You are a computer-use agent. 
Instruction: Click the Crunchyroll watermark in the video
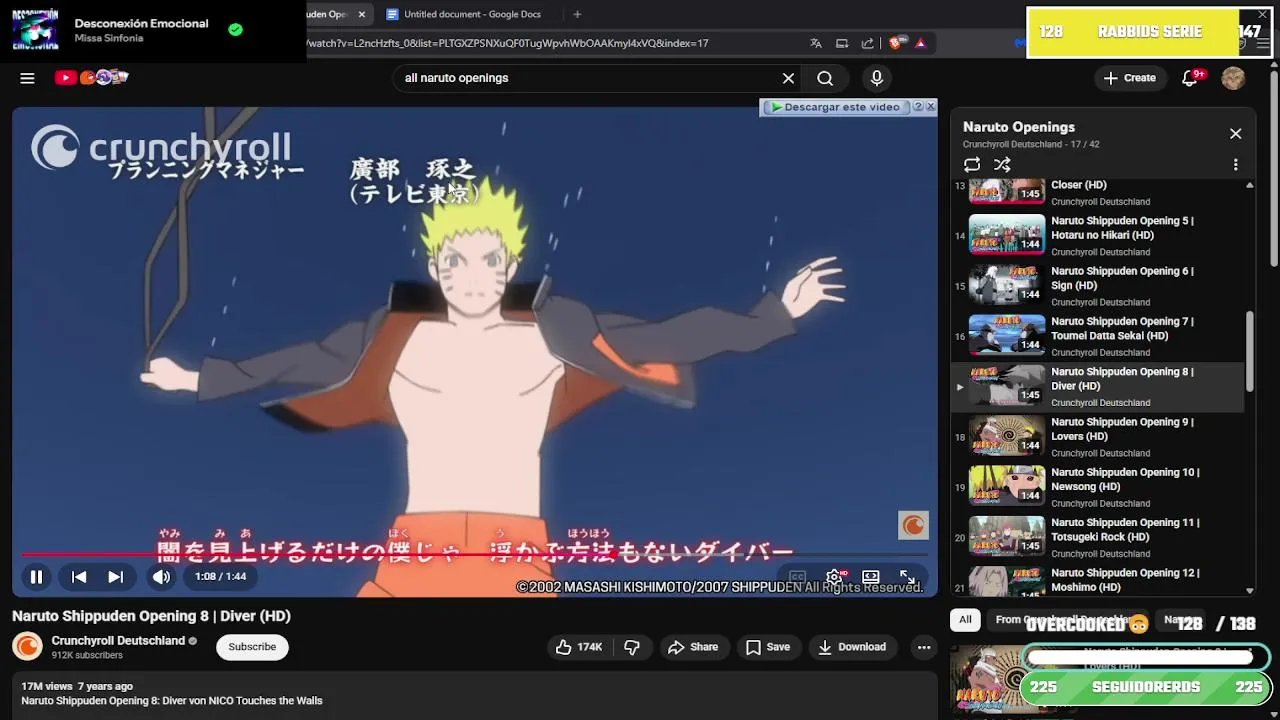point(913,525)
